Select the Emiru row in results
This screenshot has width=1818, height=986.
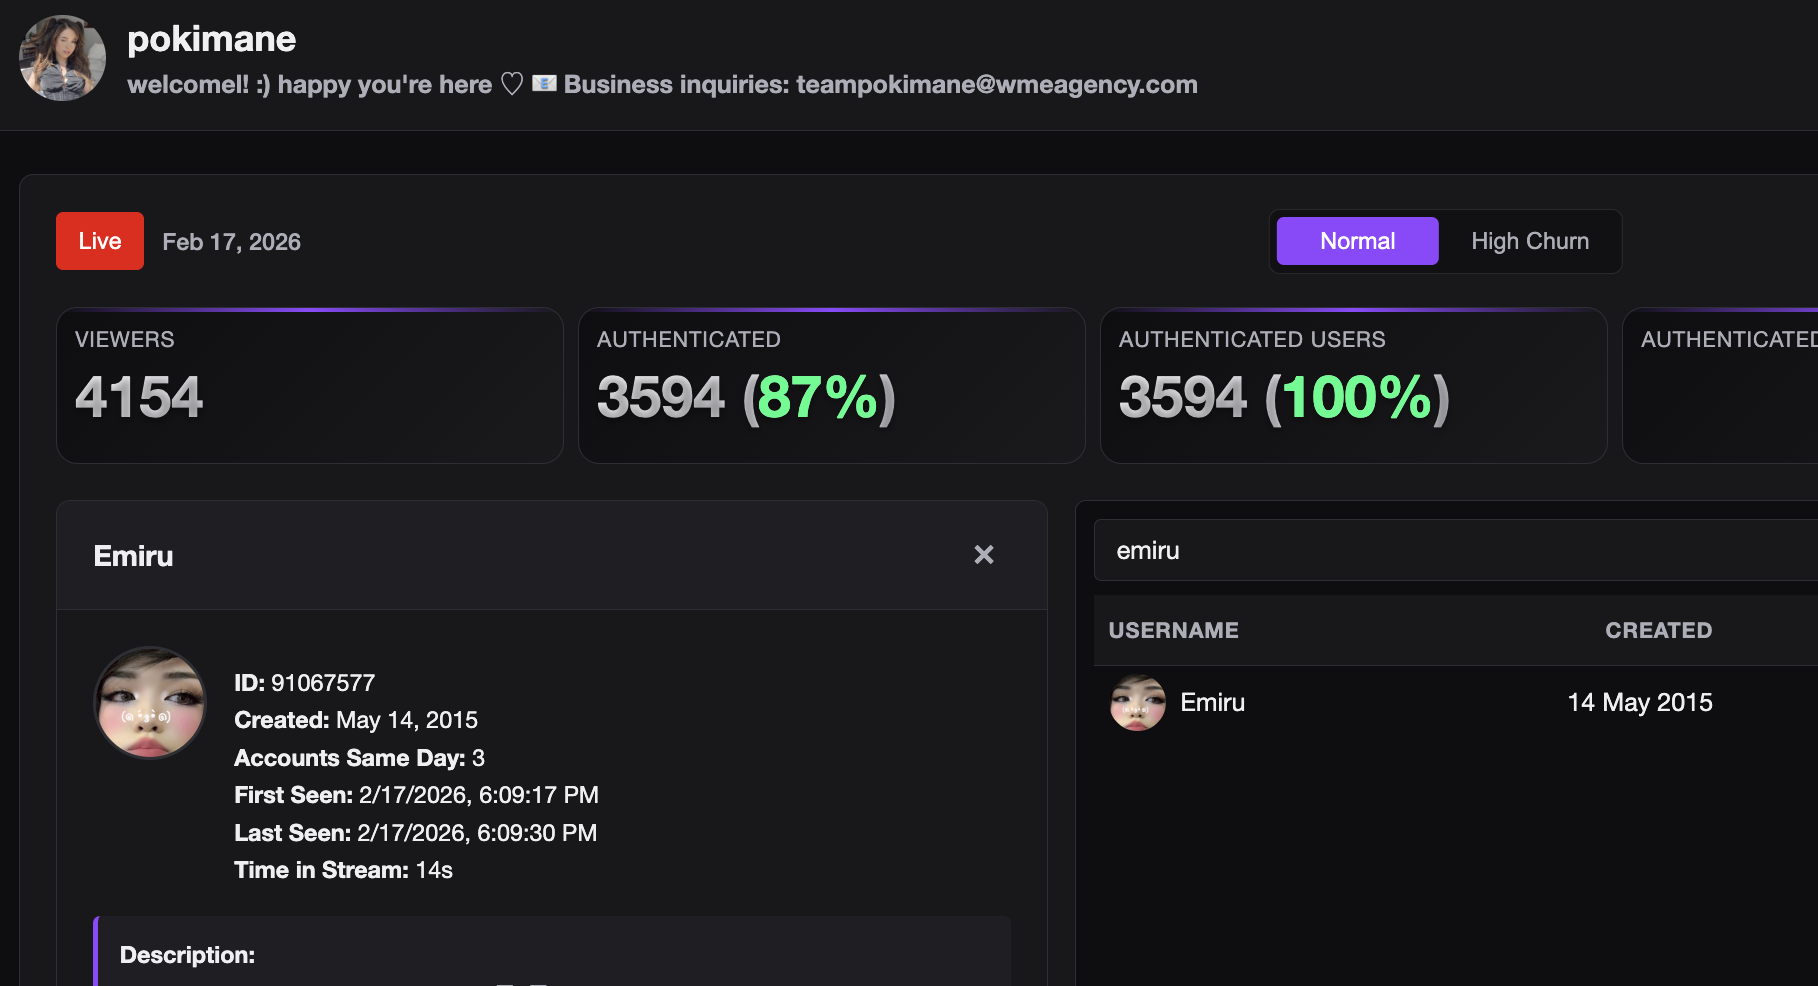point(1456,702)
